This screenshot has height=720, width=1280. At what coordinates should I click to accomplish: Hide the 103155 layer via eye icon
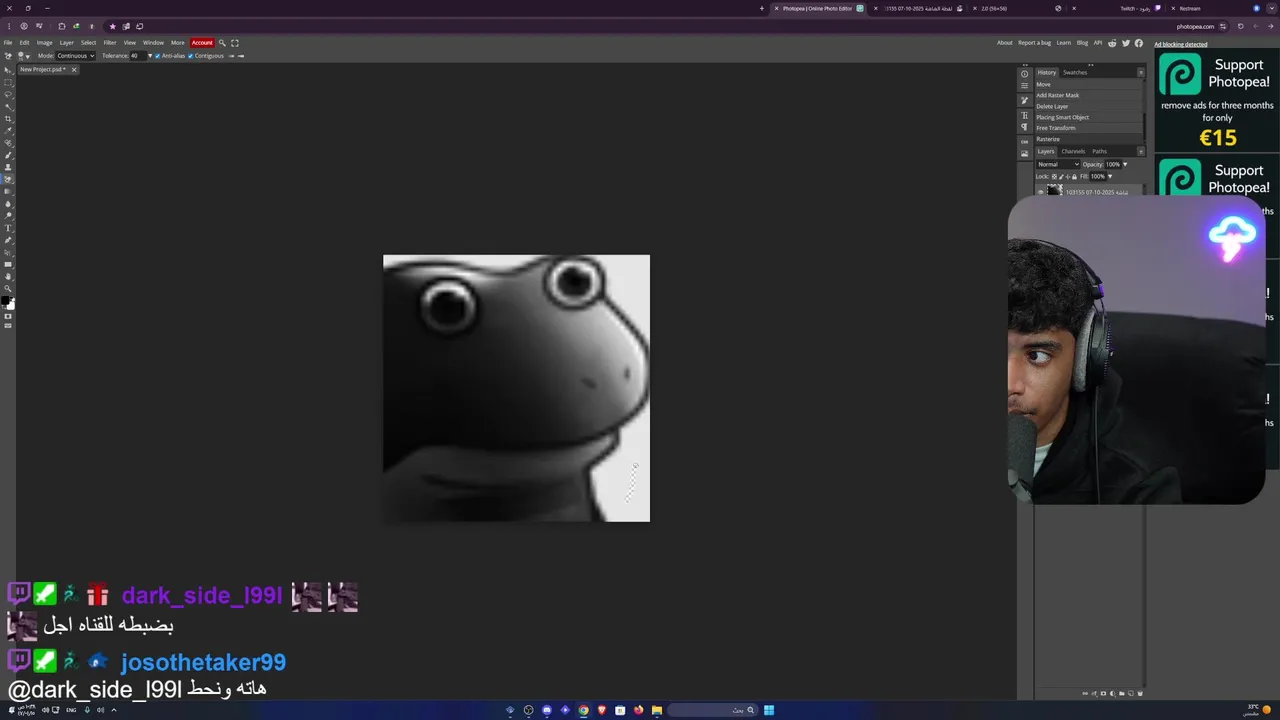coord(1041,192)
